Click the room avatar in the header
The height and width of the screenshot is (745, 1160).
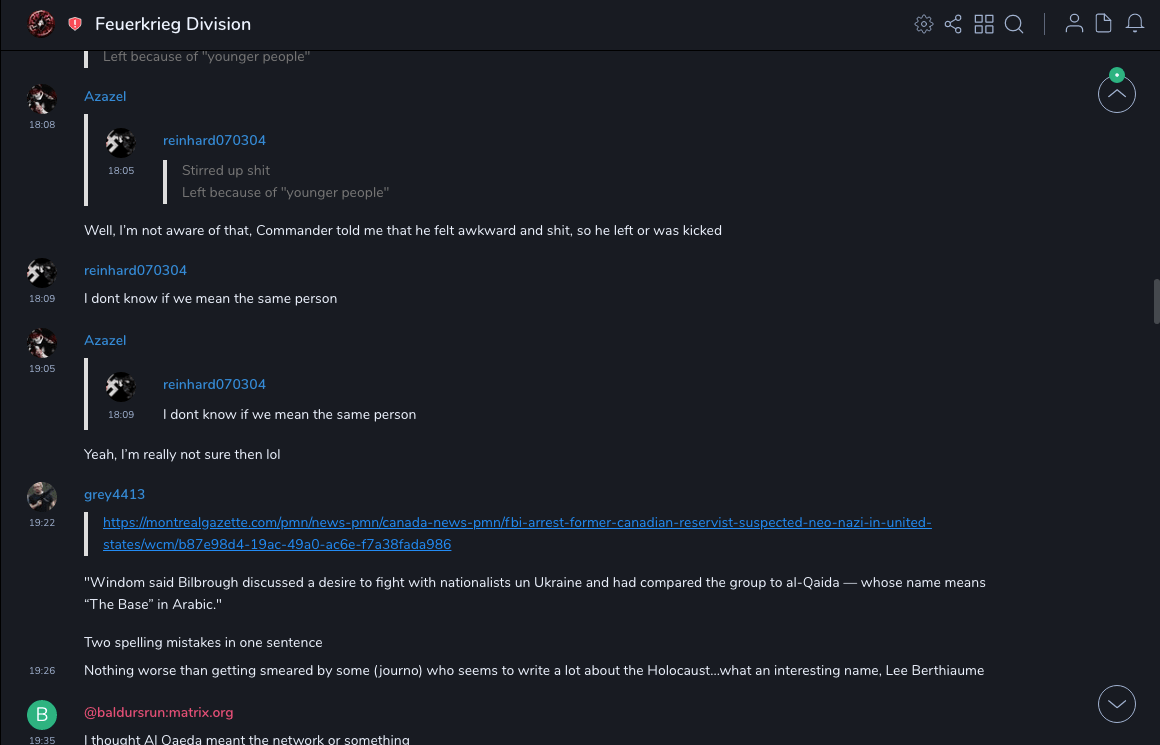(x=41, y=23)
